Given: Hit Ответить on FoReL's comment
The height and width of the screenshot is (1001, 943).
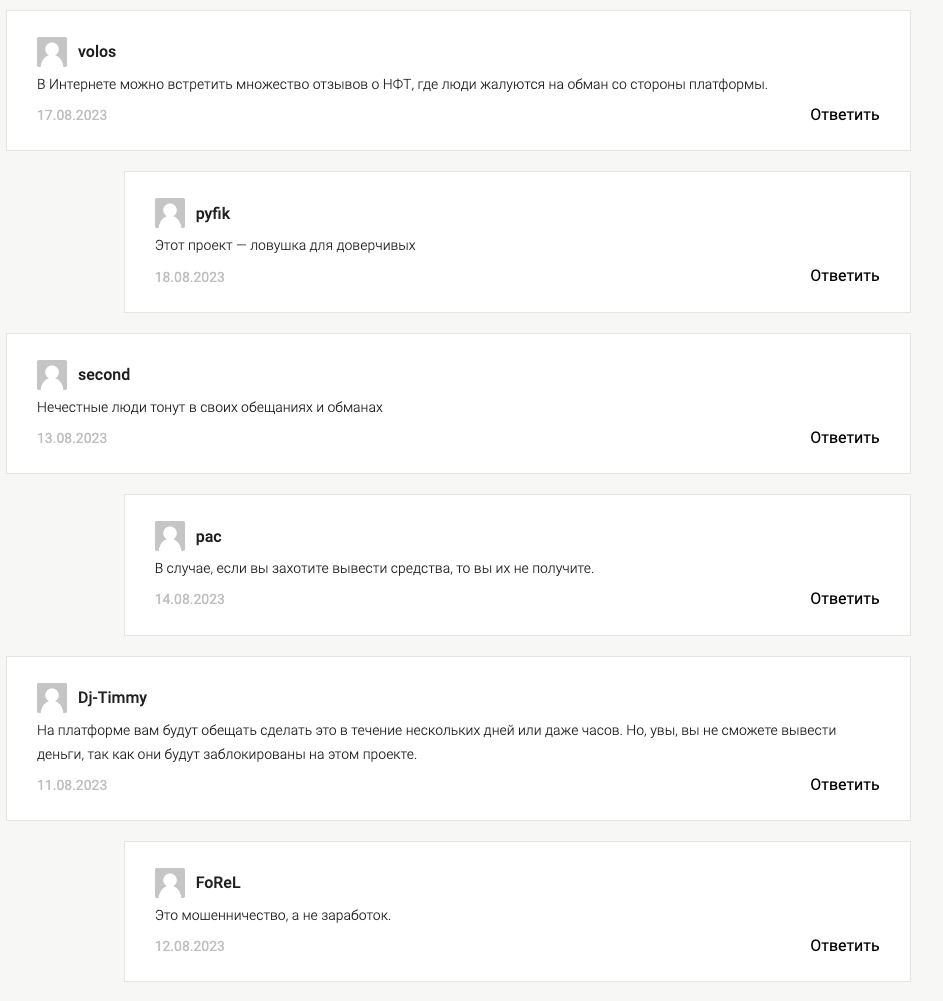Looking at the screenshot, I should tap(844, 946).
